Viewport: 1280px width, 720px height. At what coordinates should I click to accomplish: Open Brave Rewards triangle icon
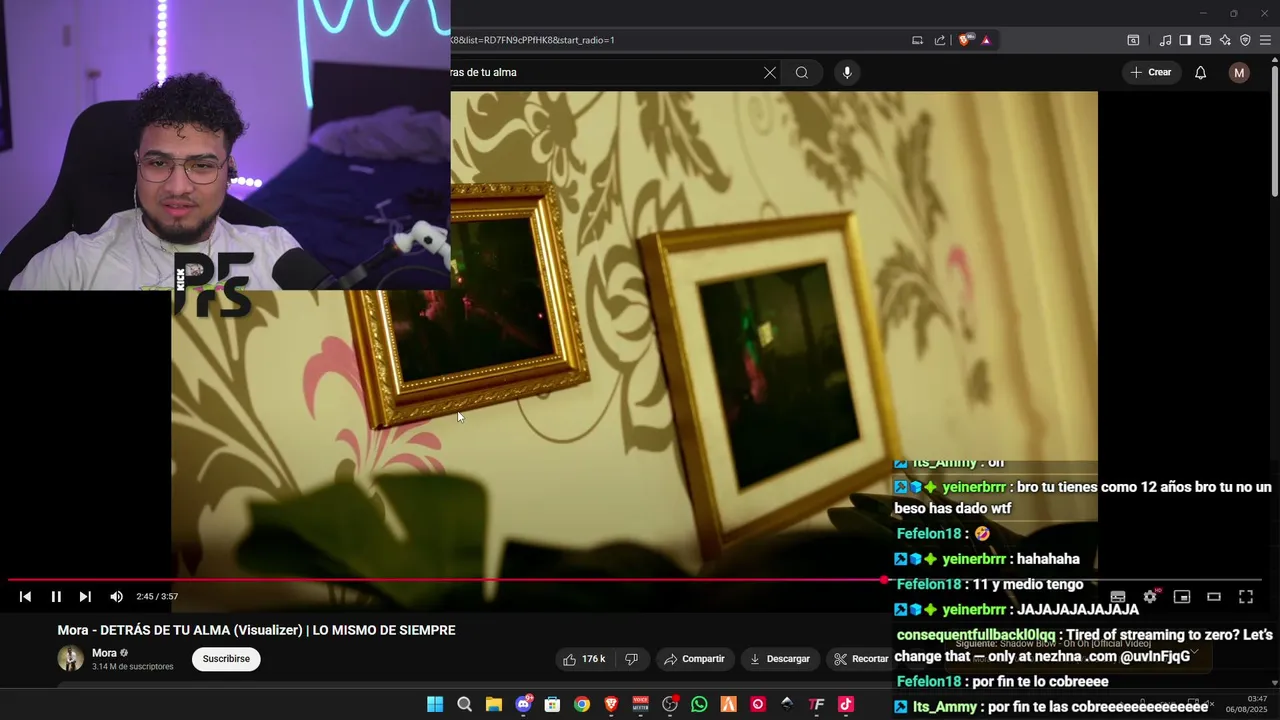[x=986, y=40]
